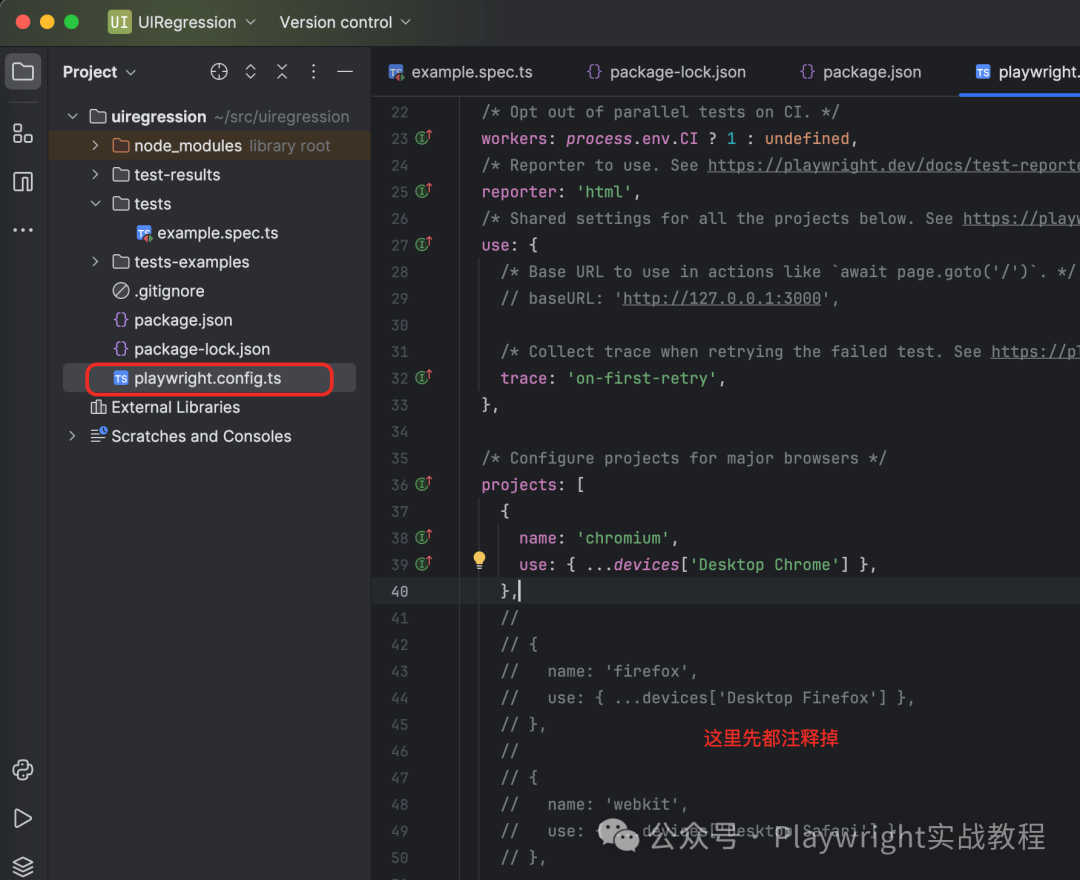This screenshot has height=880, width=1080.
Task: Click Select Opened File crosshair icon
Action: coord(219,72)
